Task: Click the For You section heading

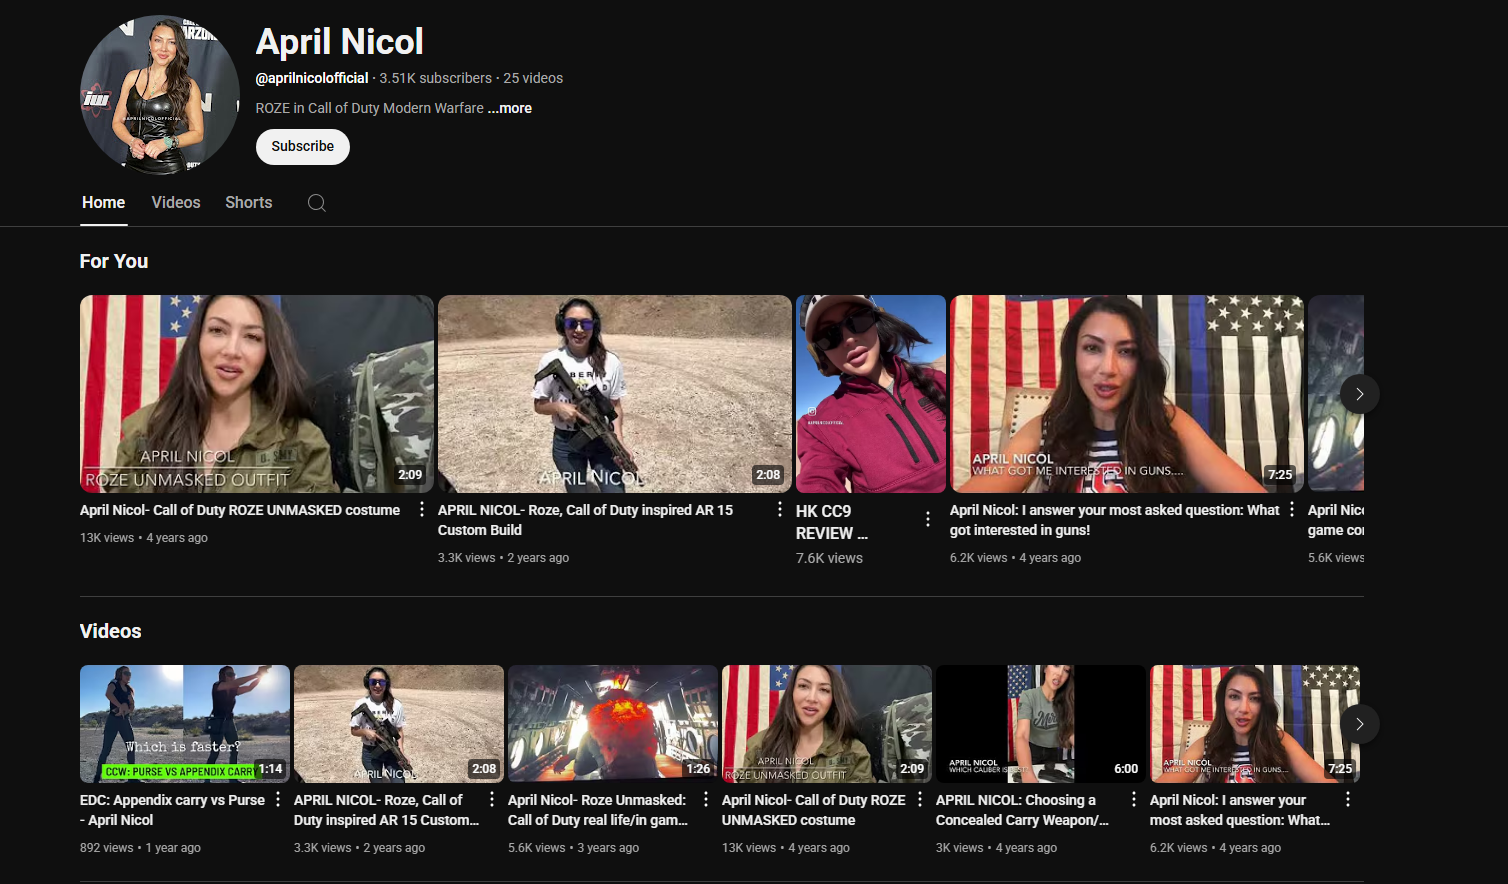Action: 114,261
